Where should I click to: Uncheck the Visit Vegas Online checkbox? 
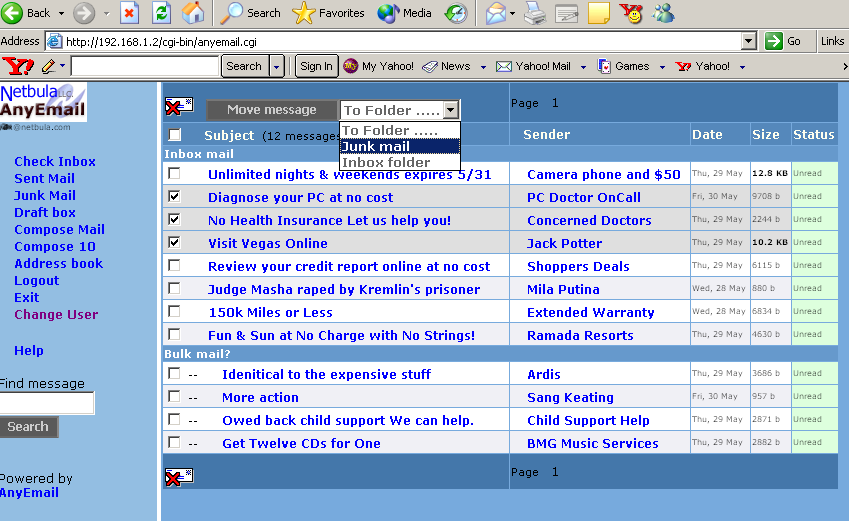[174, 242]
